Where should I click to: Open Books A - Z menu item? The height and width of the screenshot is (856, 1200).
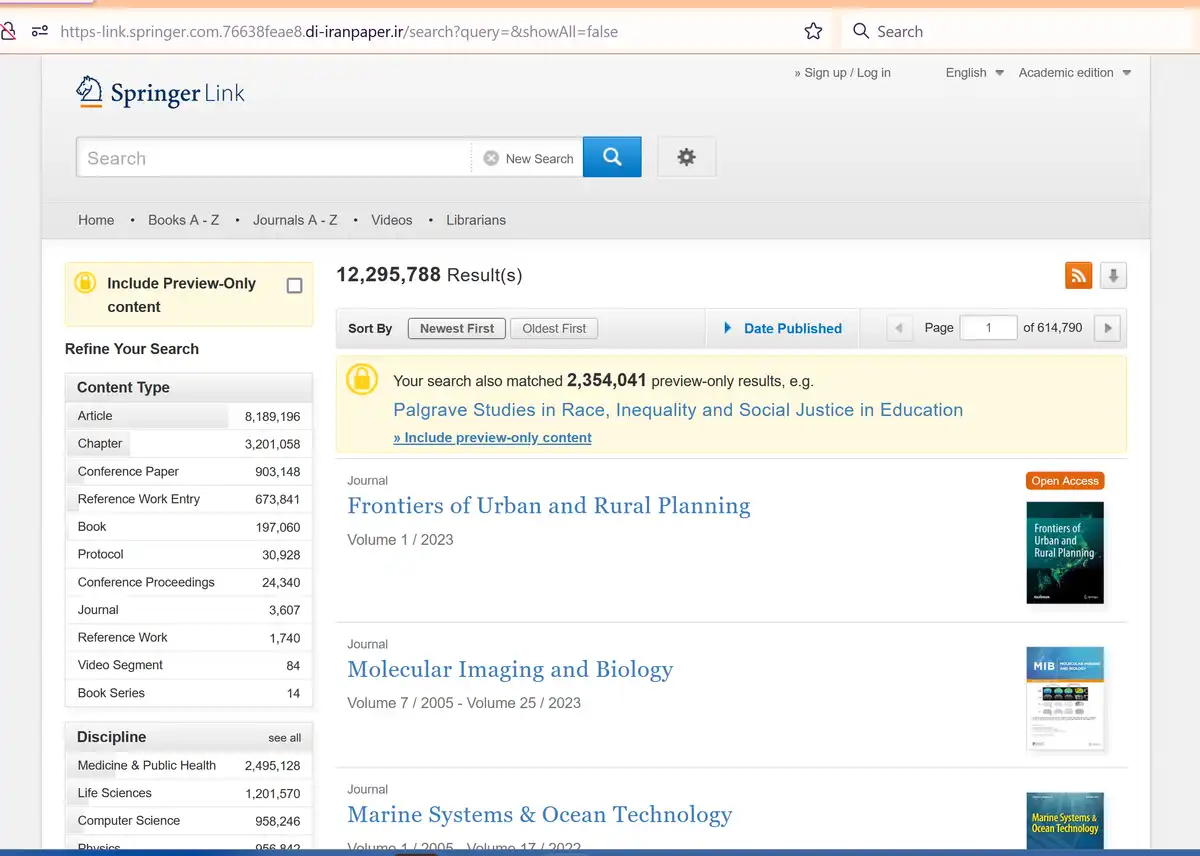(x=183, y=220)
